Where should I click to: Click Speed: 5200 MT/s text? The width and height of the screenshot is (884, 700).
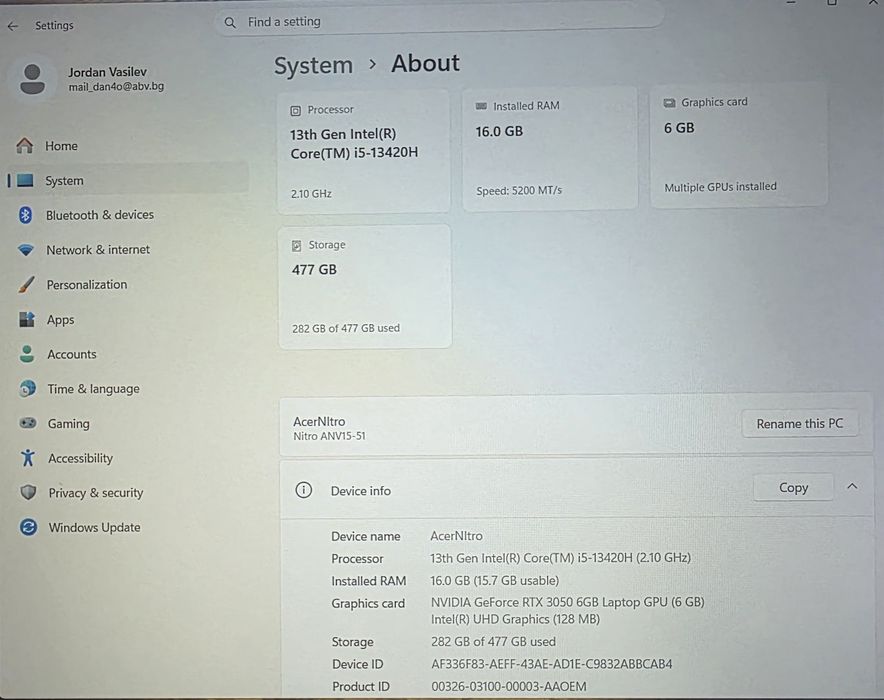point(519,190)
